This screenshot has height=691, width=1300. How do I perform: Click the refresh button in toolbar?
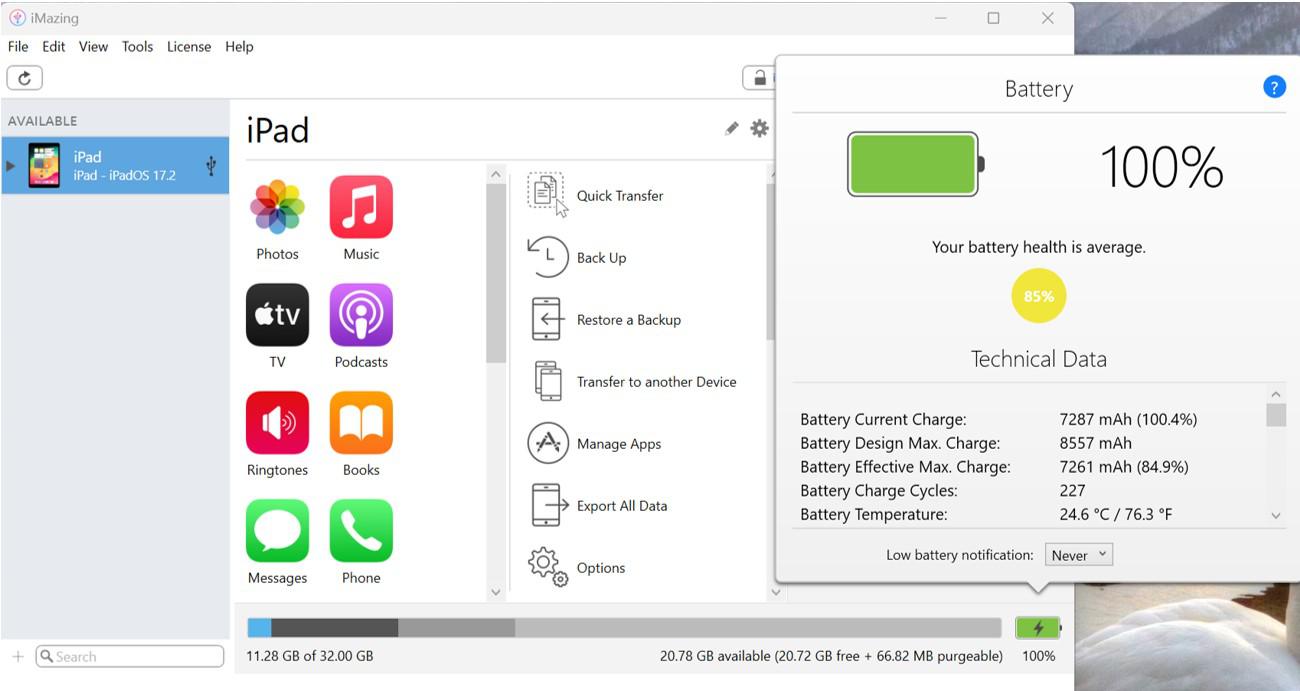[24, 78]
